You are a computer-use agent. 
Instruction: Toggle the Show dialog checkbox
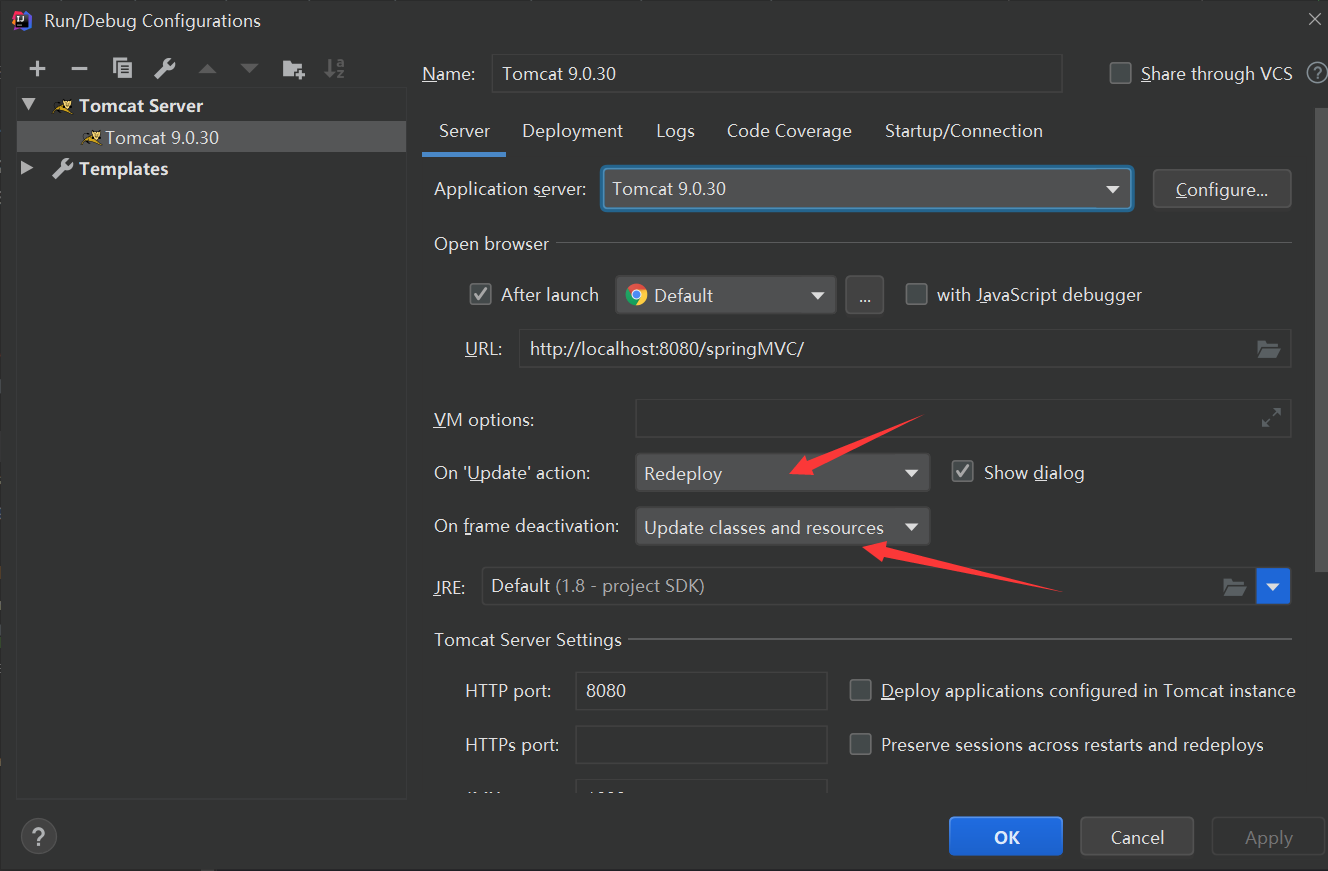(x=963, y=472)
